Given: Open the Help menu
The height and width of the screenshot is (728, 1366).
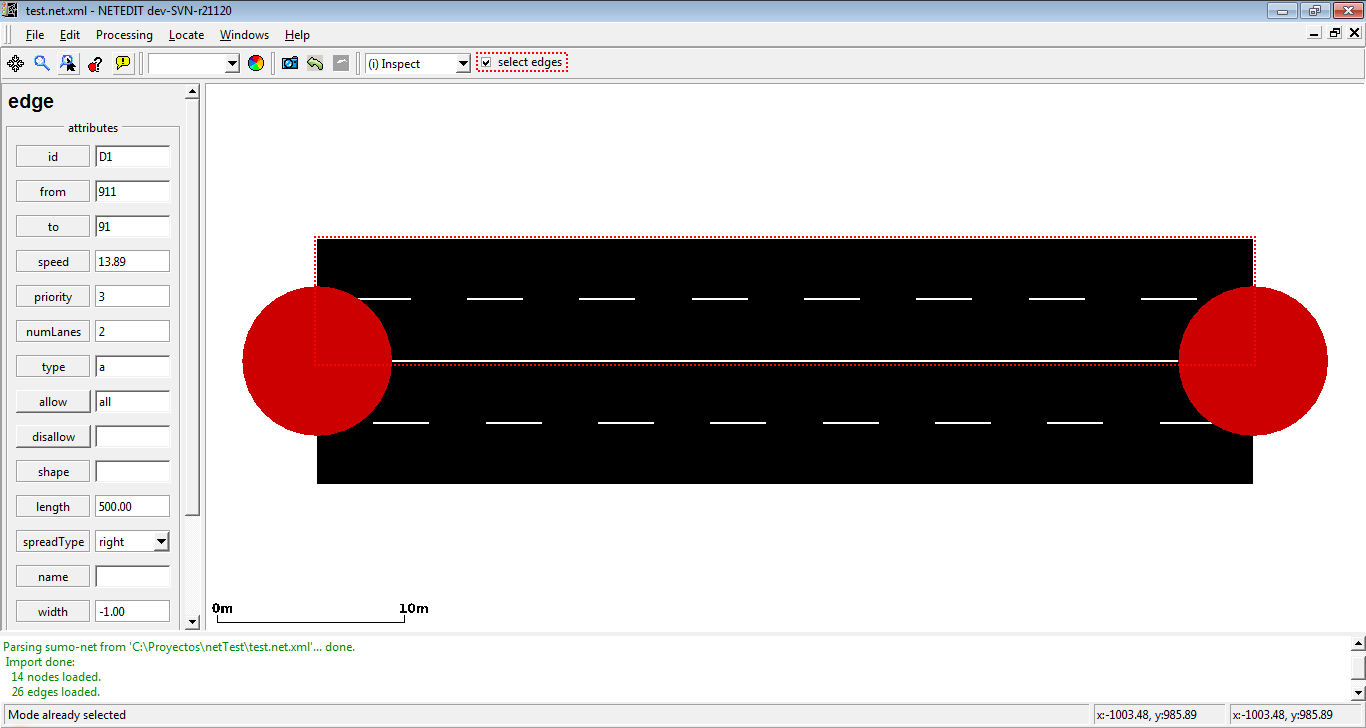Looking at the screenshot, I should click(x=297, y=34).
